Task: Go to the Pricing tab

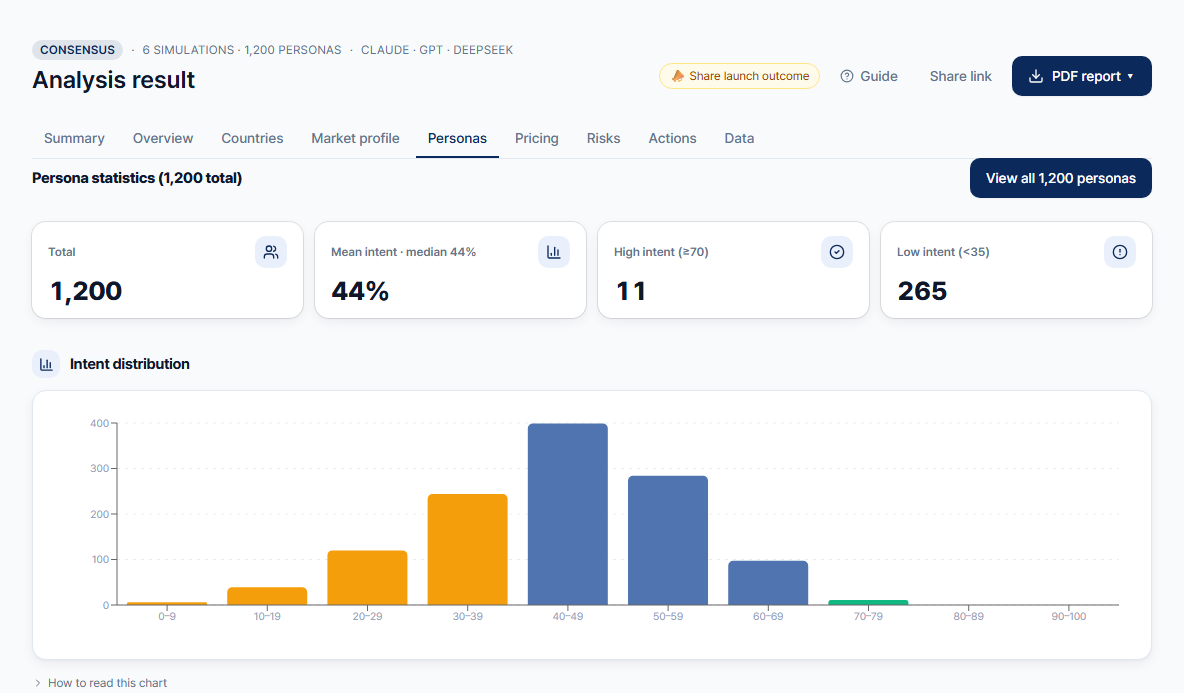Action: click(537, 138)
